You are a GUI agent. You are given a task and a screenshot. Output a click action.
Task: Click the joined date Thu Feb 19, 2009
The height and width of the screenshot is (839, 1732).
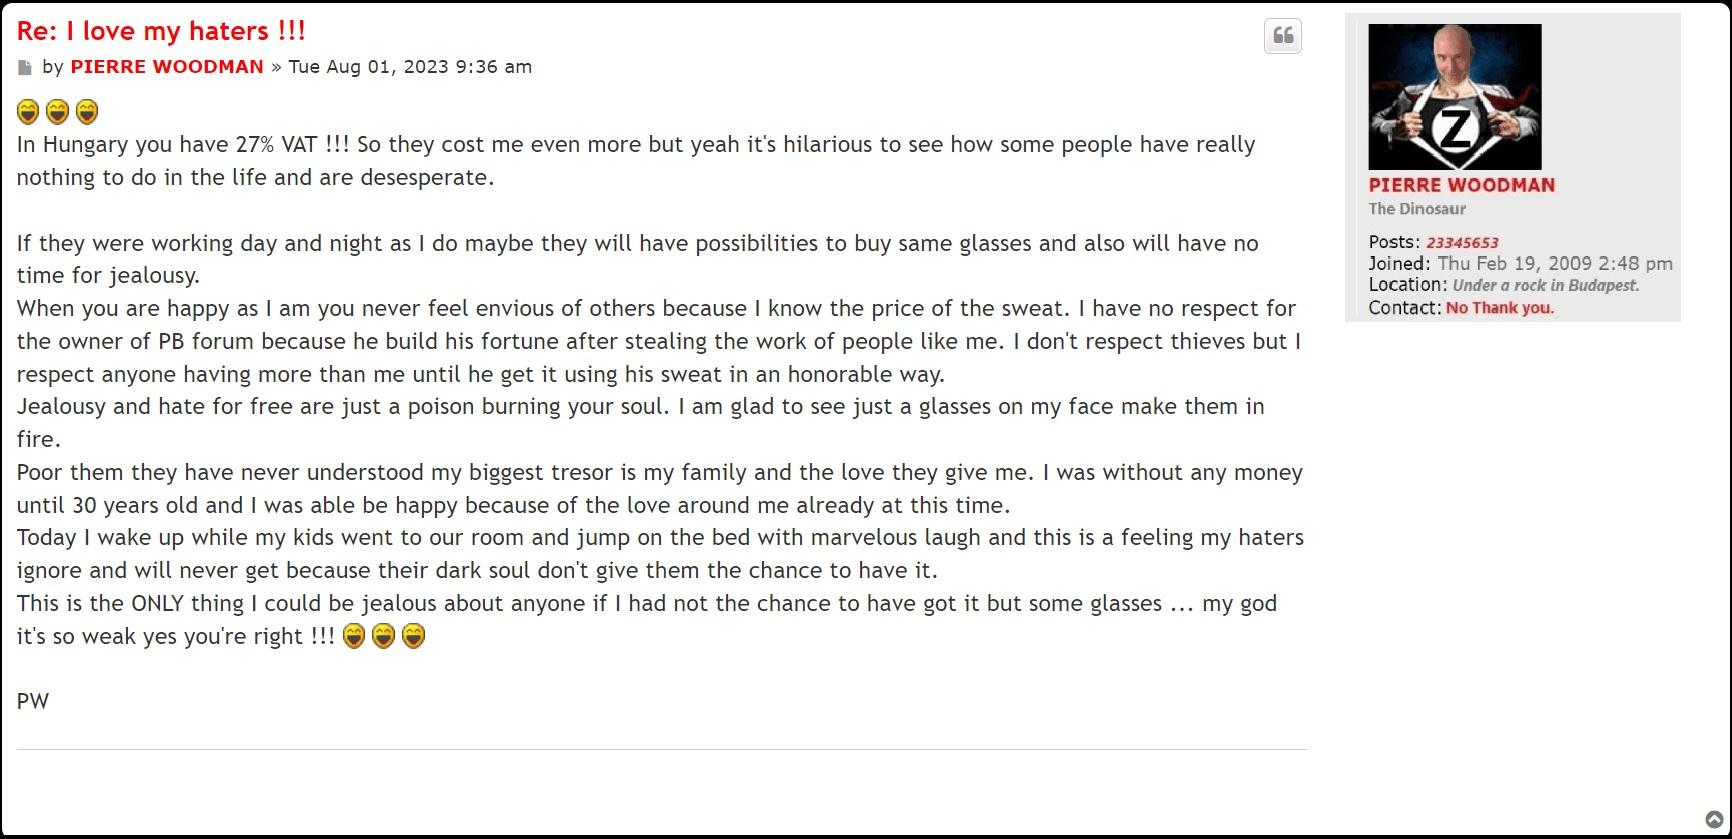pyautogui.click(x=1554, y=264)
